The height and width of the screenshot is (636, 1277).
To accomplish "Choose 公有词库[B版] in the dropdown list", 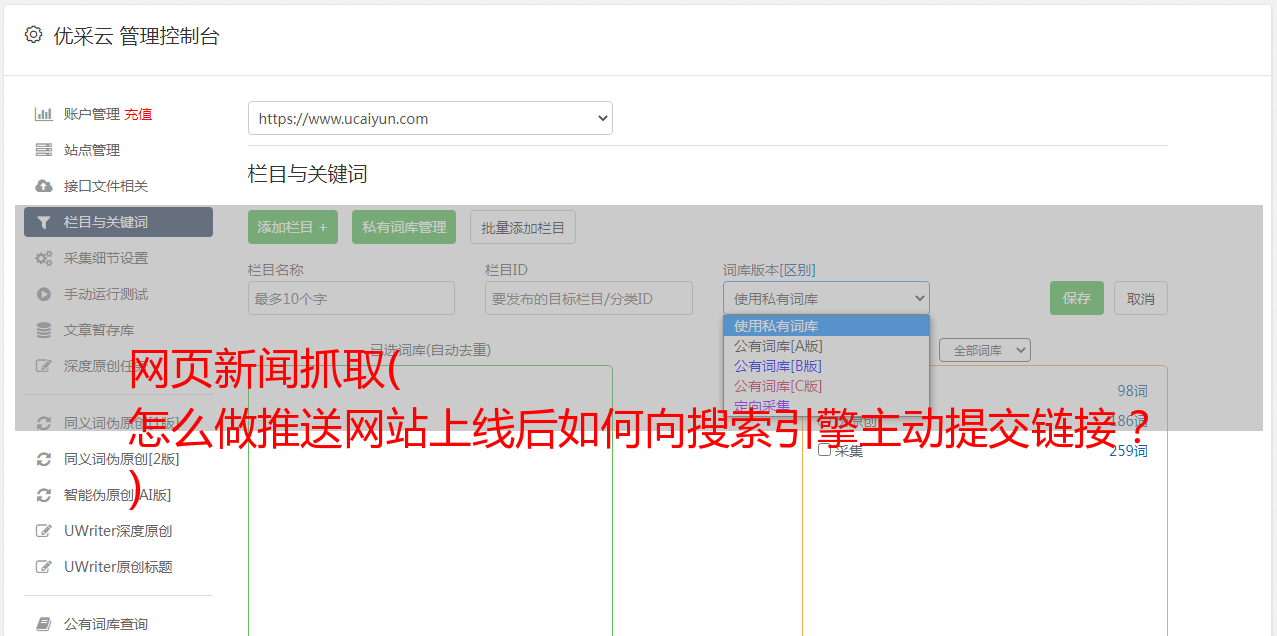I will tap(826, 366).
